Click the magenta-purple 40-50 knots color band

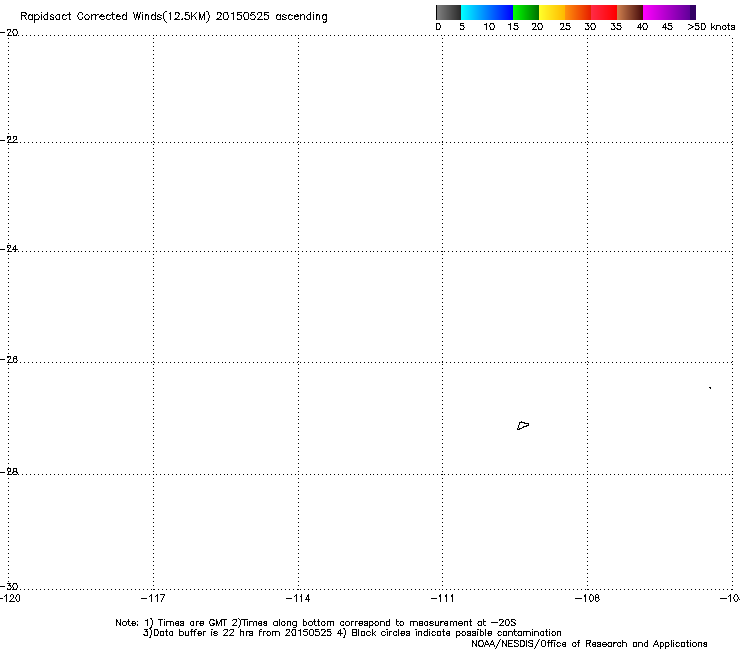[669, 12]
